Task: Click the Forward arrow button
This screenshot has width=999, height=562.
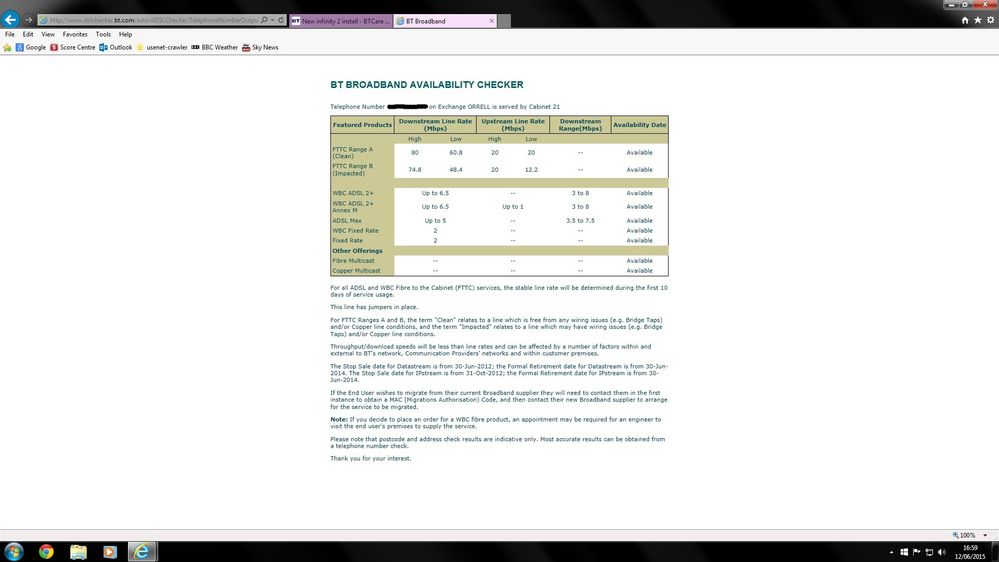Action: (28, 20)
